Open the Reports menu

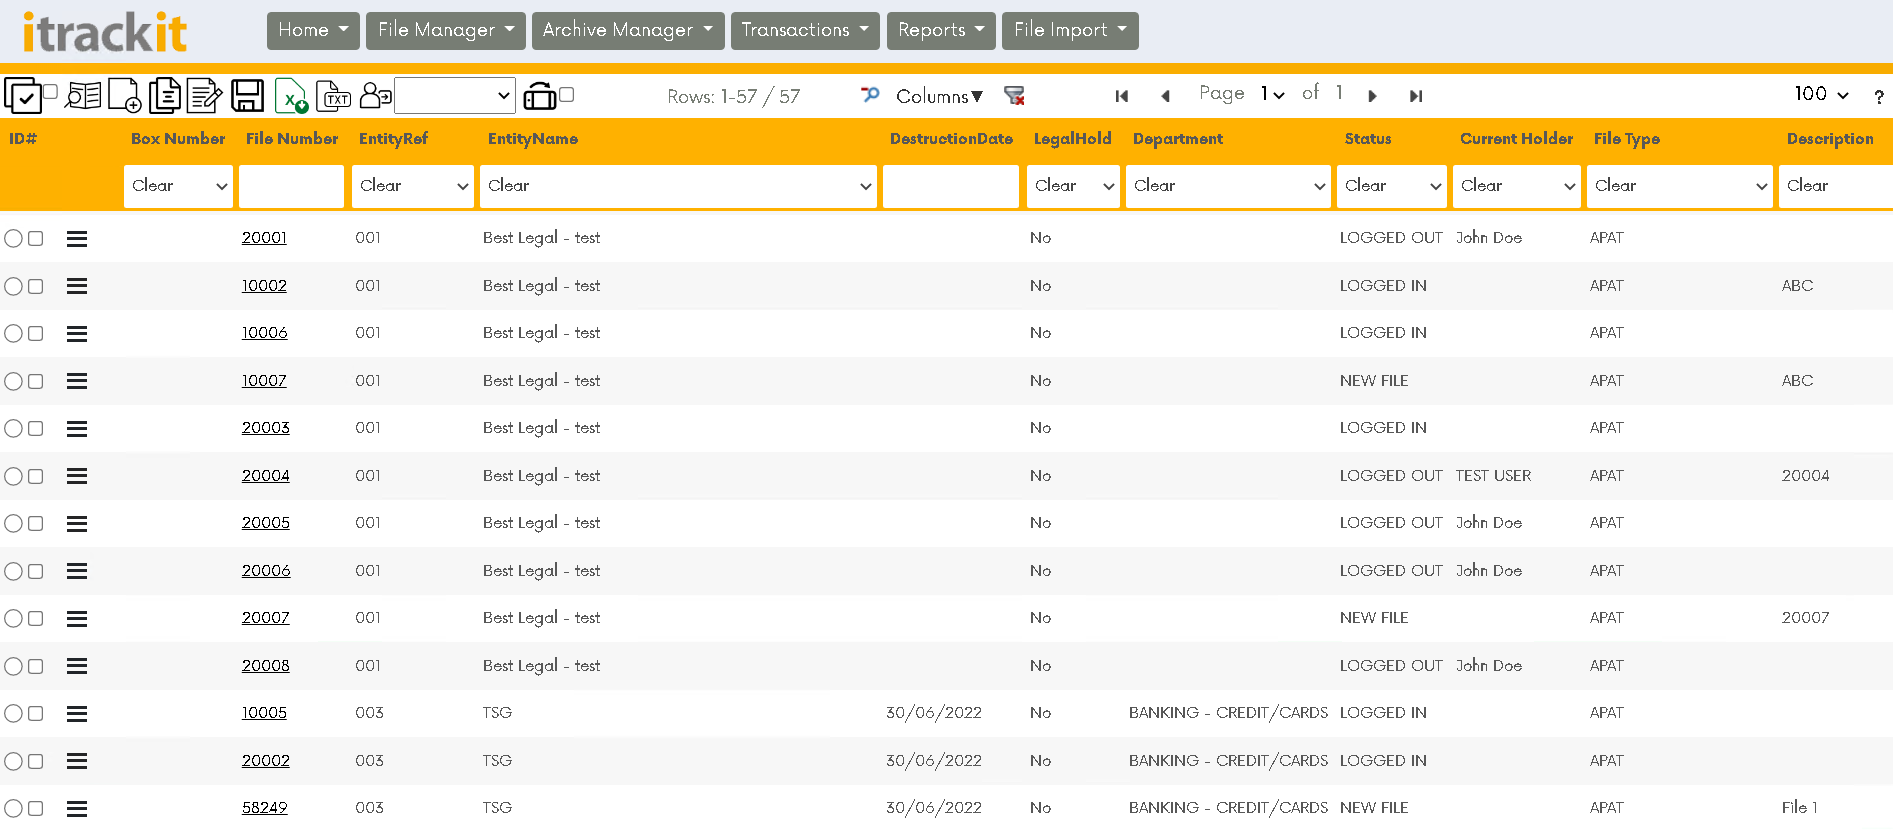941,30
